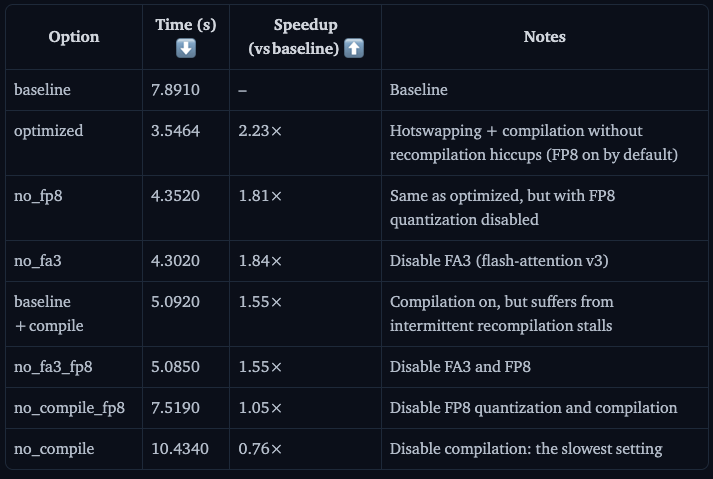Click the no_fa3_fp8 option cell
713x479 pixels.
(53, 367)
